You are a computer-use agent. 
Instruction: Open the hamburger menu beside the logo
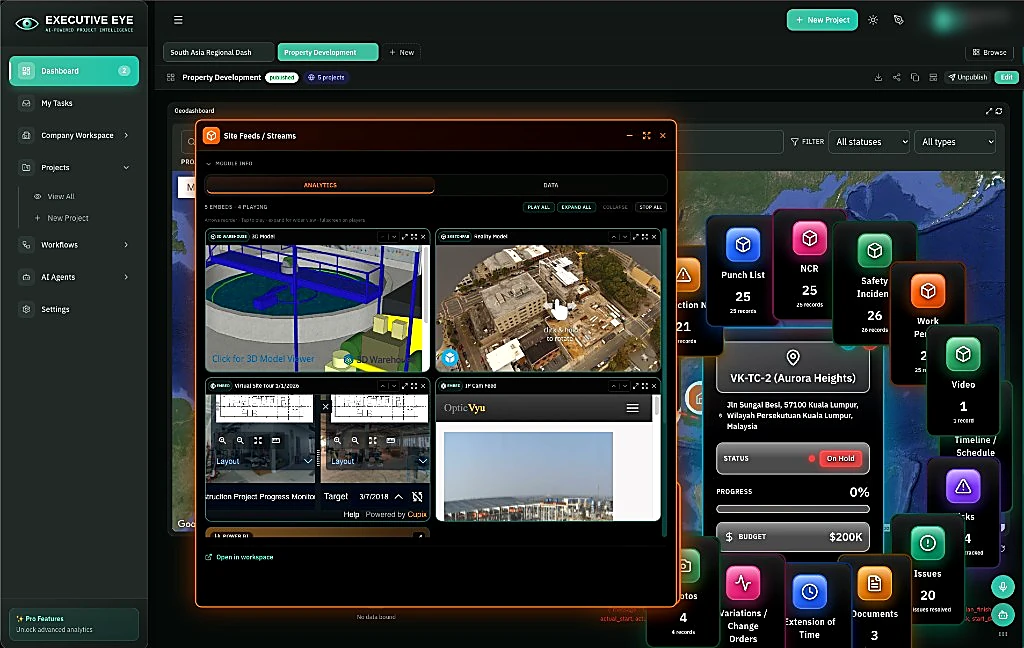178,20
